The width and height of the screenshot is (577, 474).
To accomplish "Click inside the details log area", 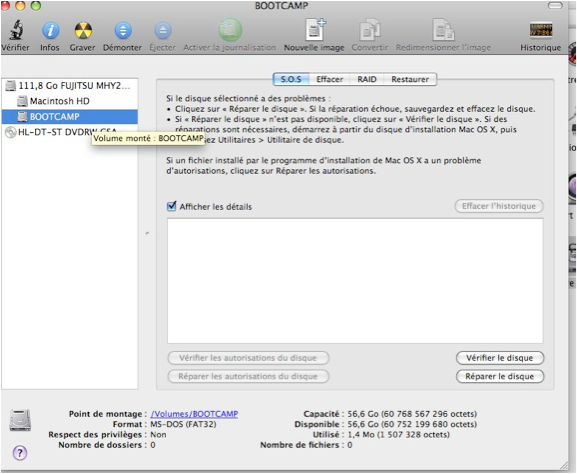I will pos(355,281).
